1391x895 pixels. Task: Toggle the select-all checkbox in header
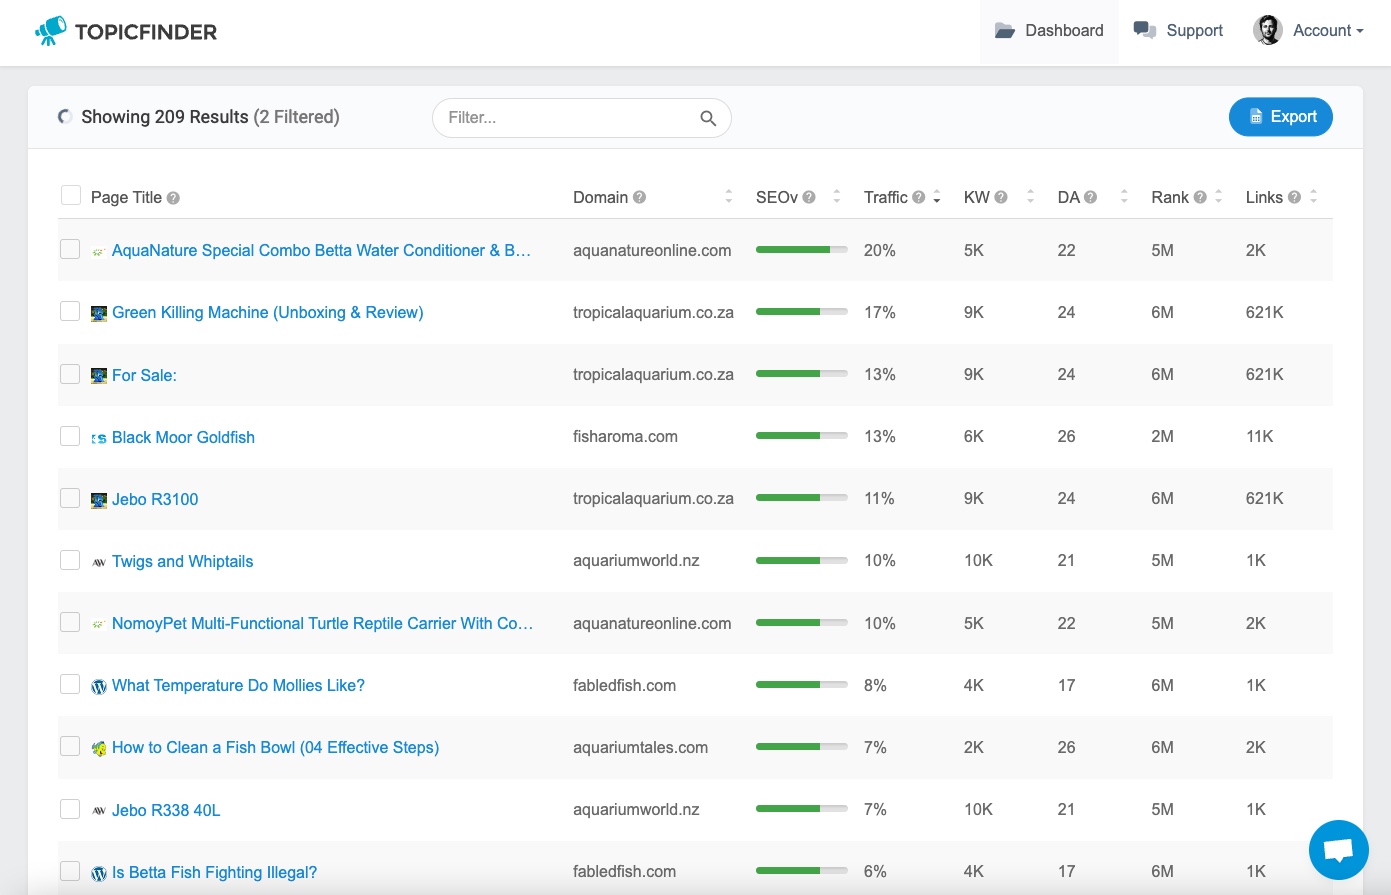coord(71,195)
